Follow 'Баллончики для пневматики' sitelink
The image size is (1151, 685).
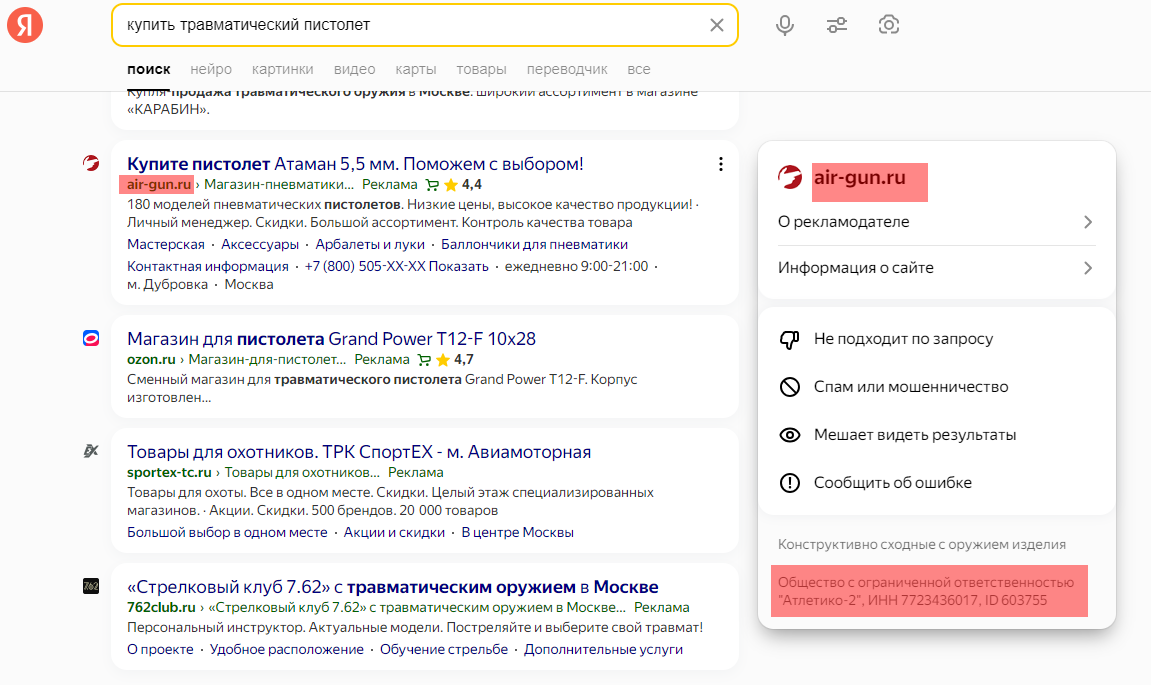pyautogui.click(x=534, y=244)
